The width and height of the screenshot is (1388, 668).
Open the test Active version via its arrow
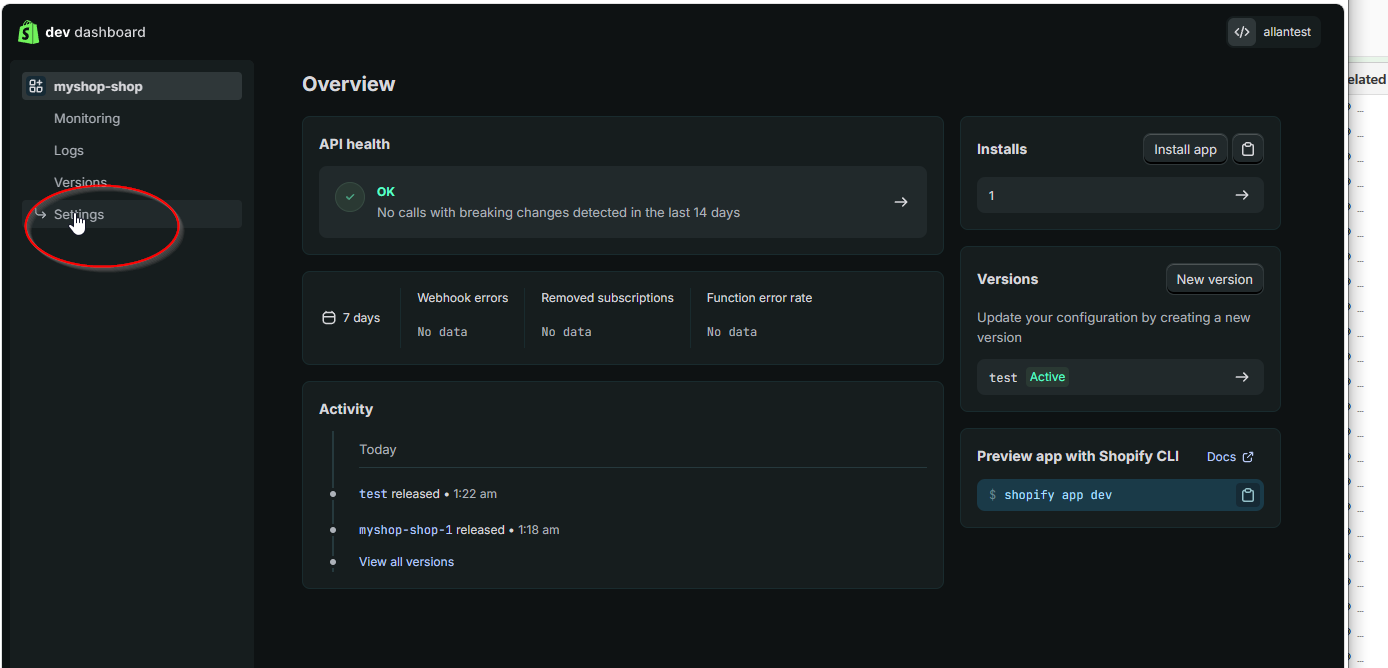tap(1242, 377)
